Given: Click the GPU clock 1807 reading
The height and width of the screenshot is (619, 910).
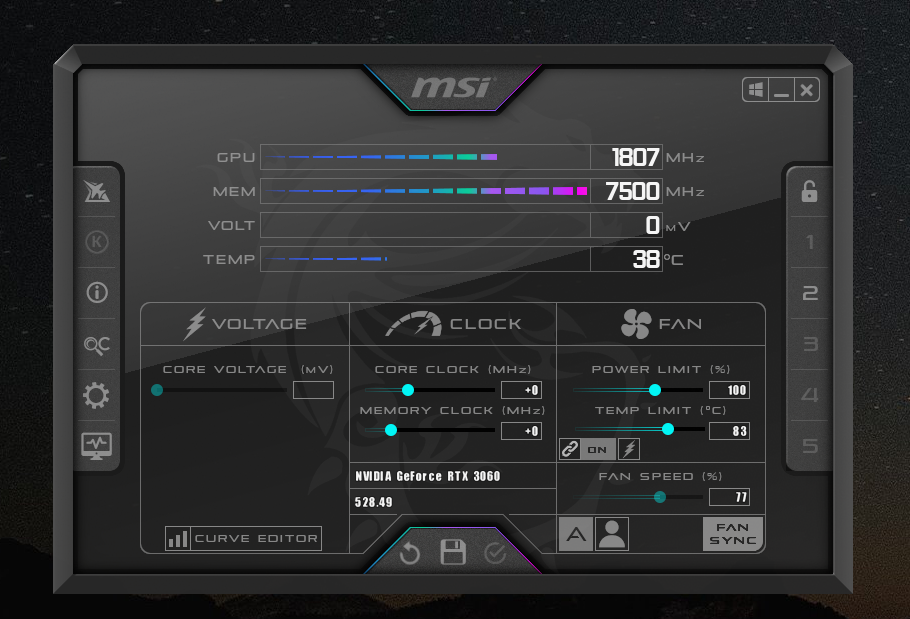Looking at the screenshot, I should [635, 157].
